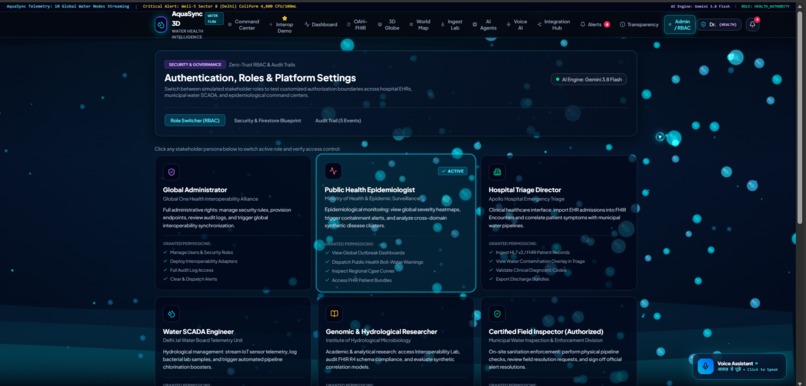Click the Certified Field Inspector shield-check icon
The image size is (806, 386).
click(x=497, y=314)
